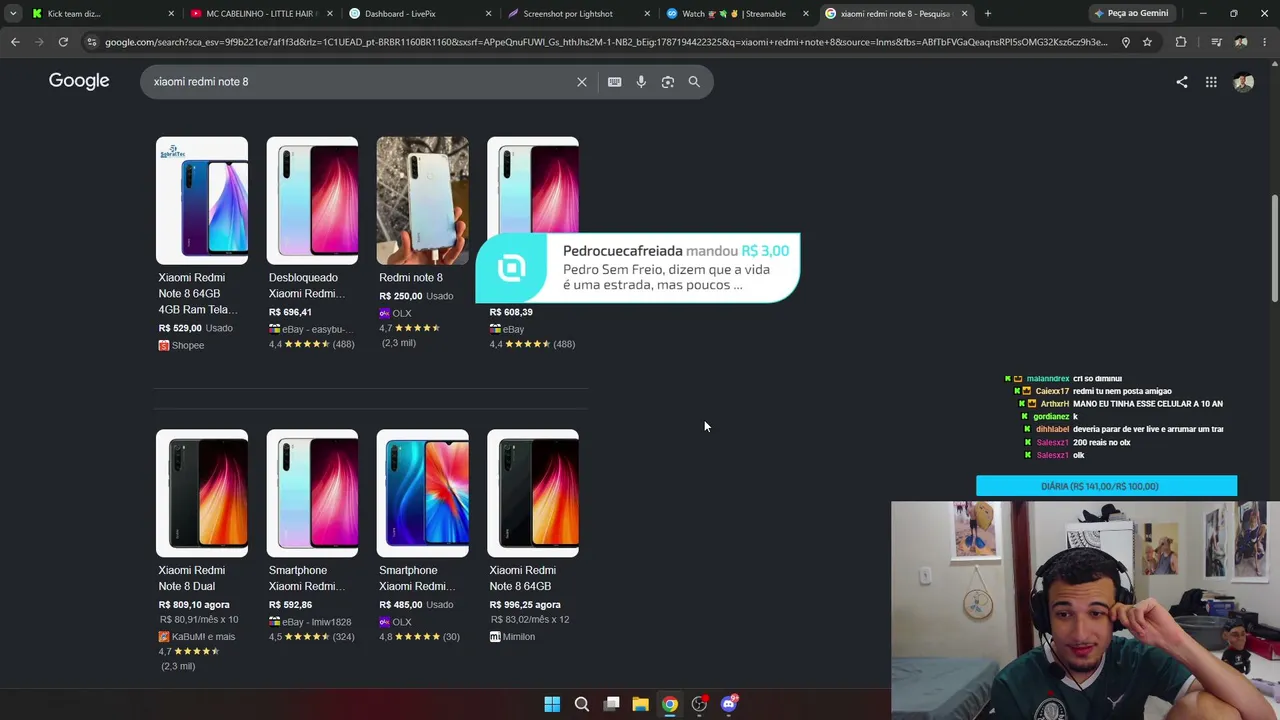
Task: Go to the Google logo homepage
Action: 79,81
